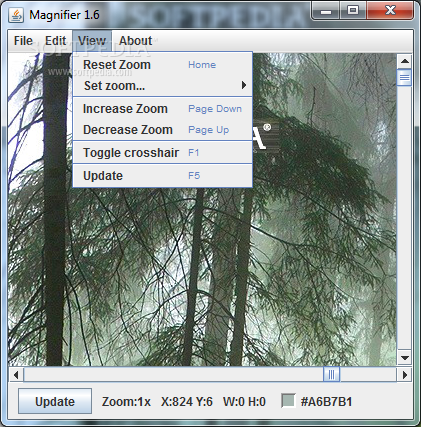Viewport: 421px width, 427px height.
Task: Click the vertical scrollbar down arrow
Action: tap(405, 358)
